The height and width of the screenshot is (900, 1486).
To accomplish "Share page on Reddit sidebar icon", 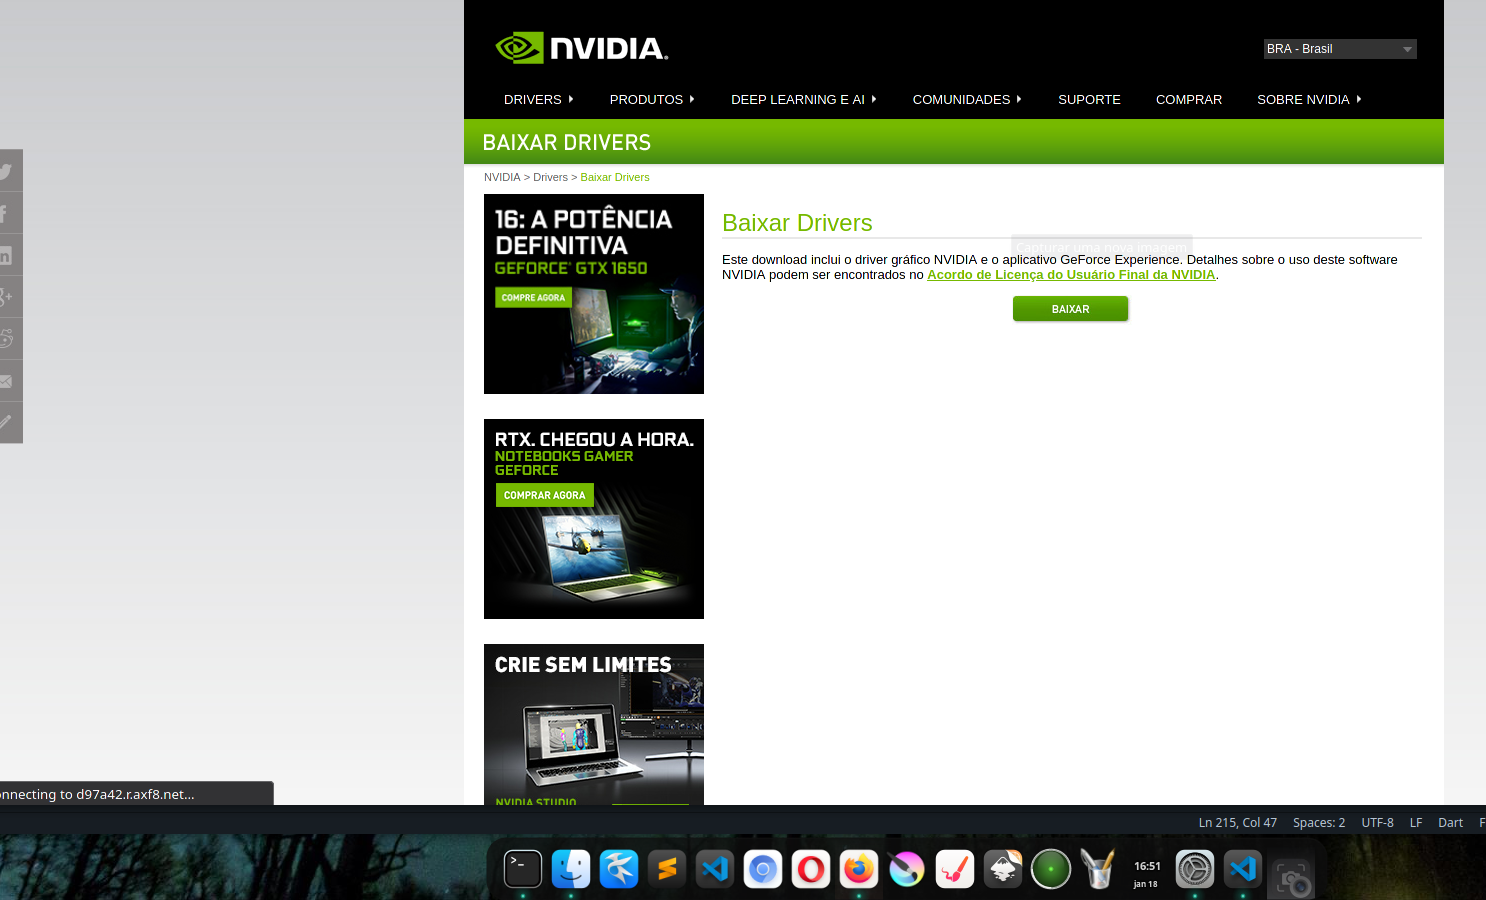I will (9, 339).
